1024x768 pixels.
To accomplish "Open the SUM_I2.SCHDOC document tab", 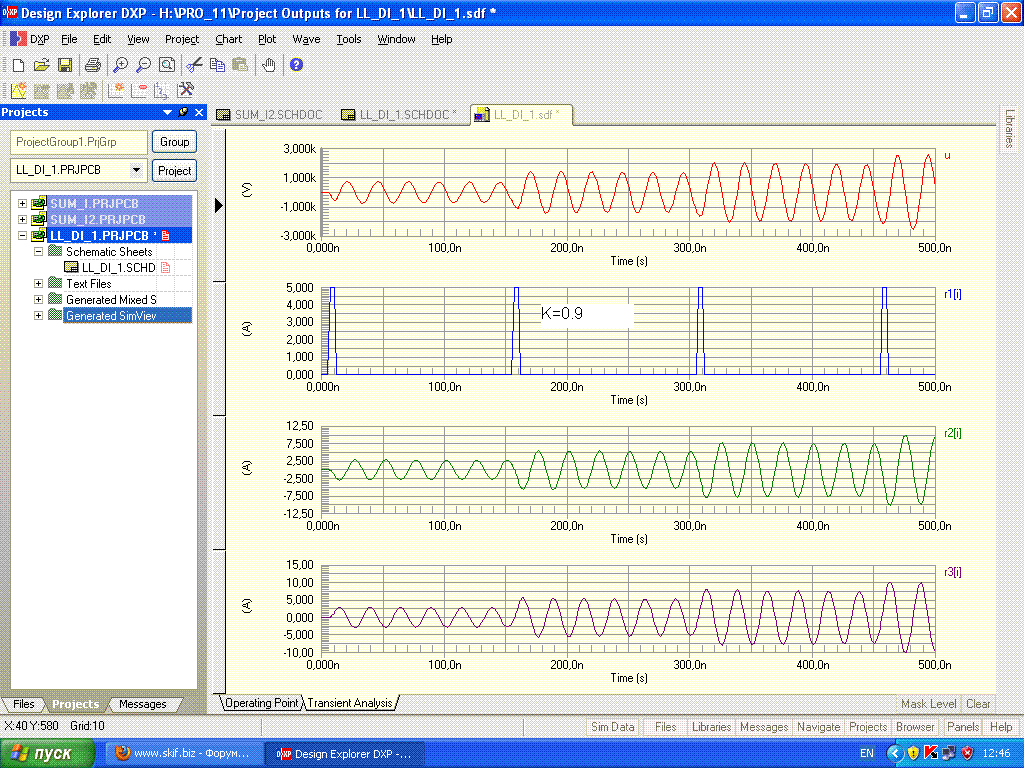I will coord(270,115).
